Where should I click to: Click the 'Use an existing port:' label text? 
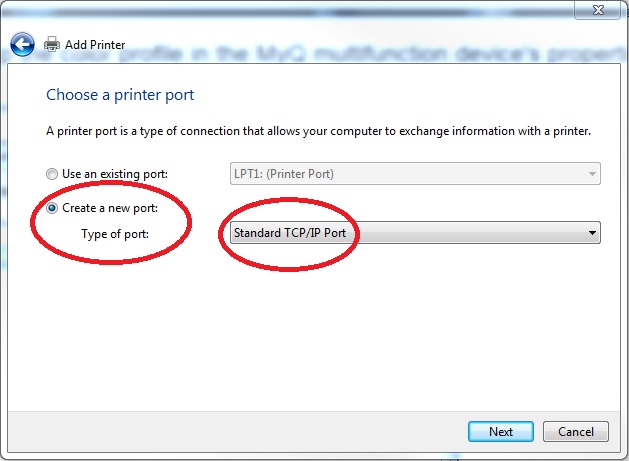(x=115, y=174)
